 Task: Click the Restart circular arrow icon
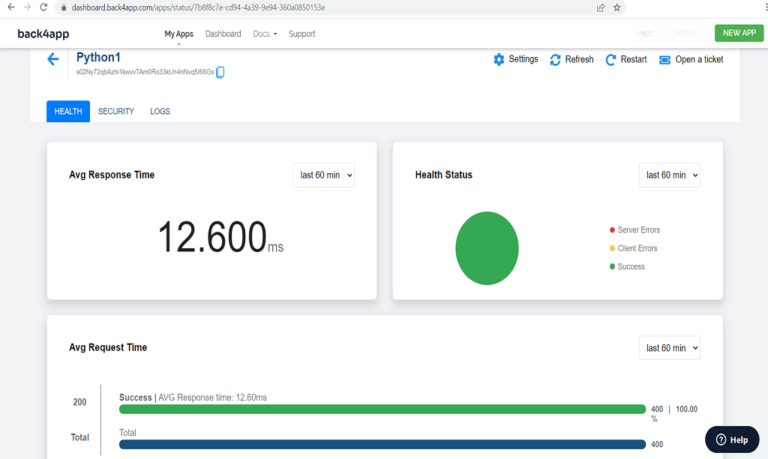pos(611,60)
